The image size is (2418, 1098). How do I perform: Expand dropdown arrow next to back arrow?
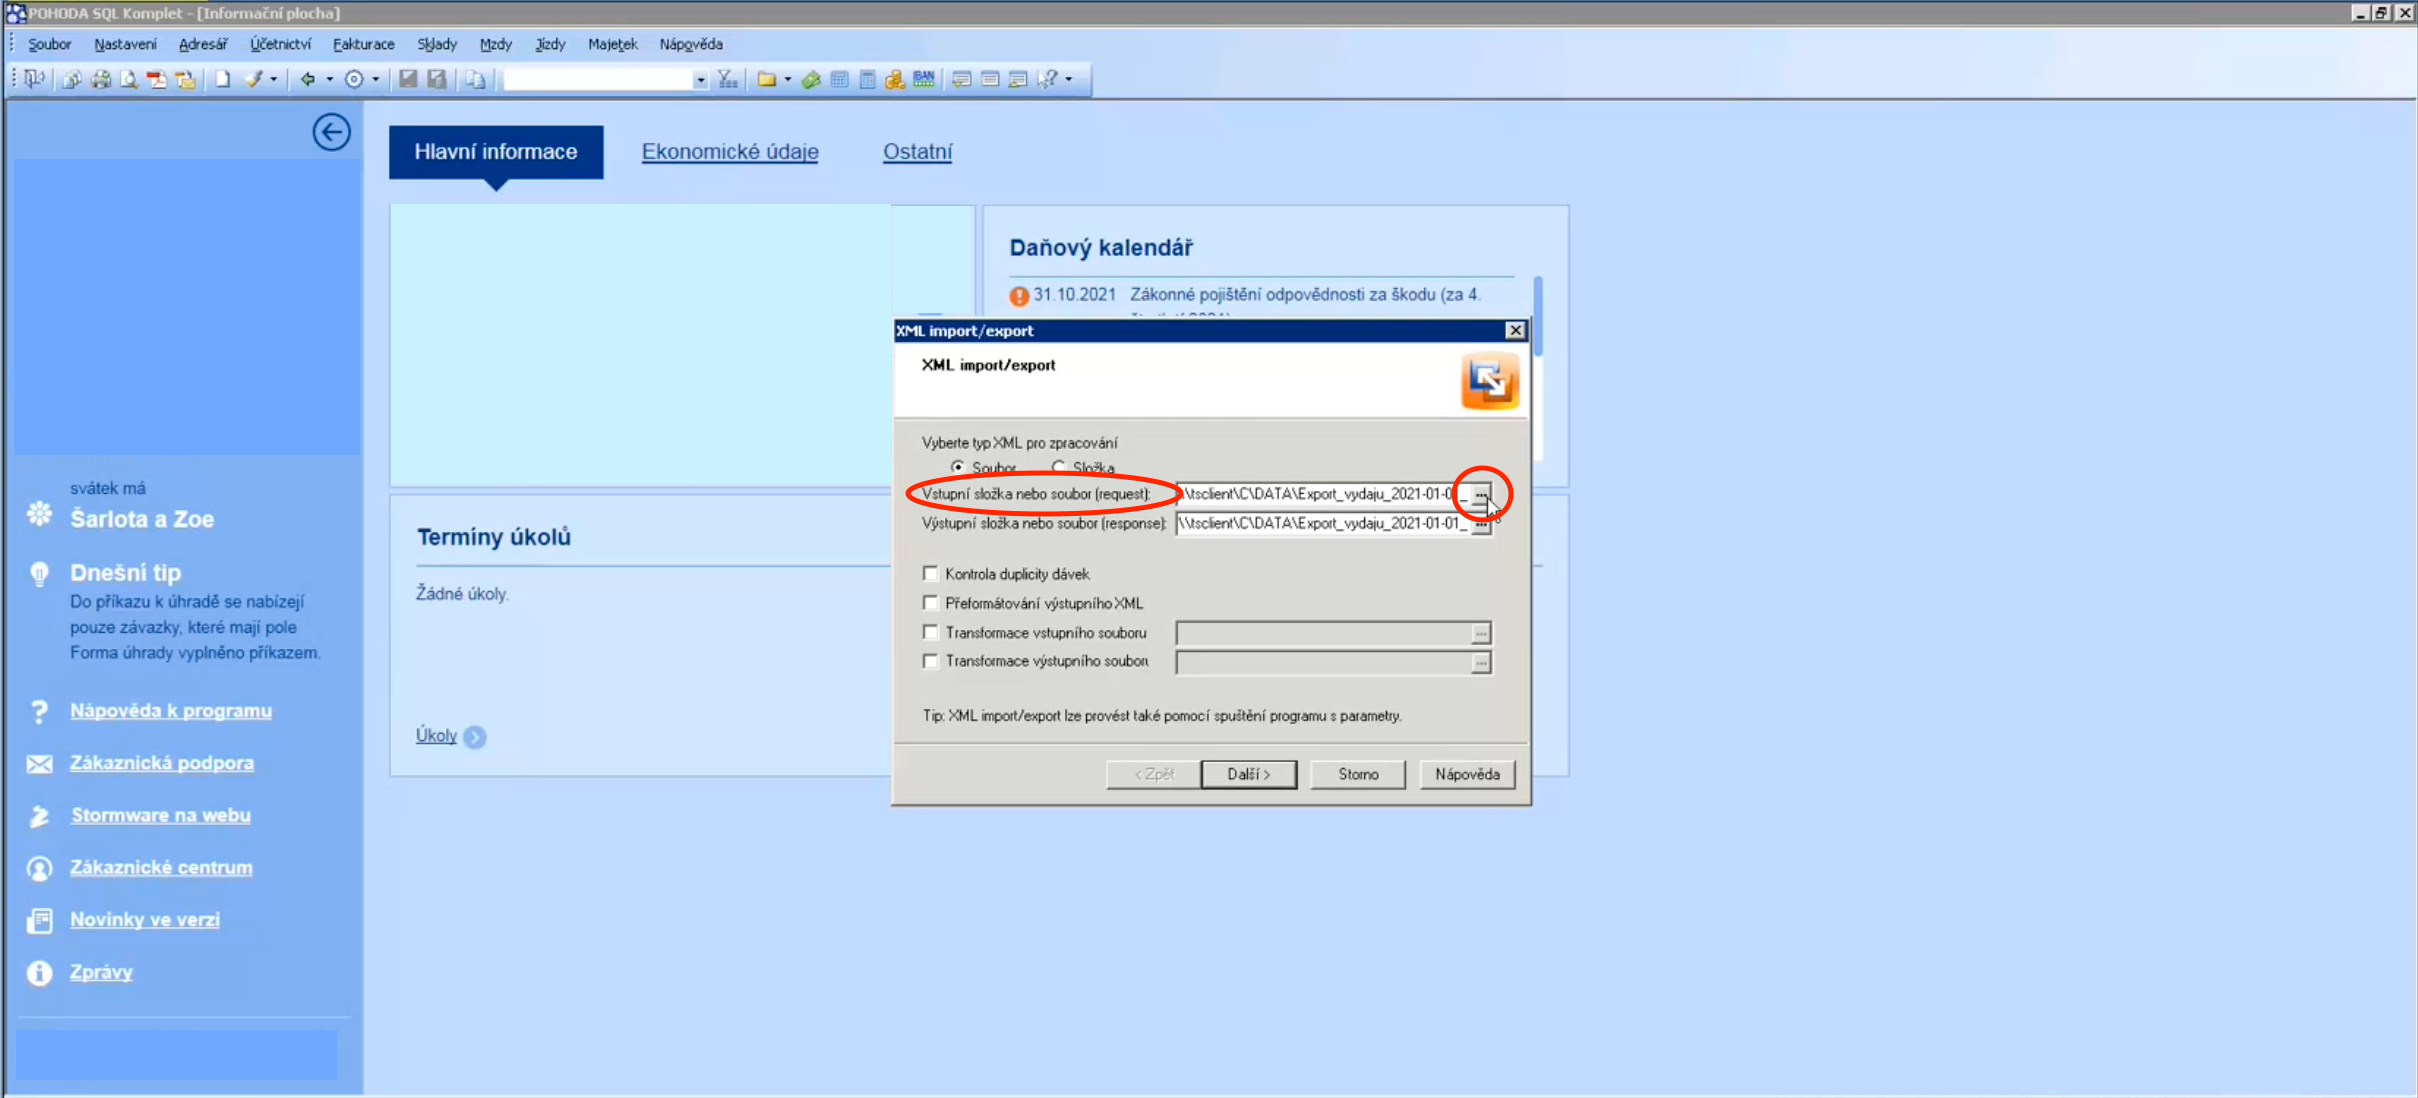329,79
